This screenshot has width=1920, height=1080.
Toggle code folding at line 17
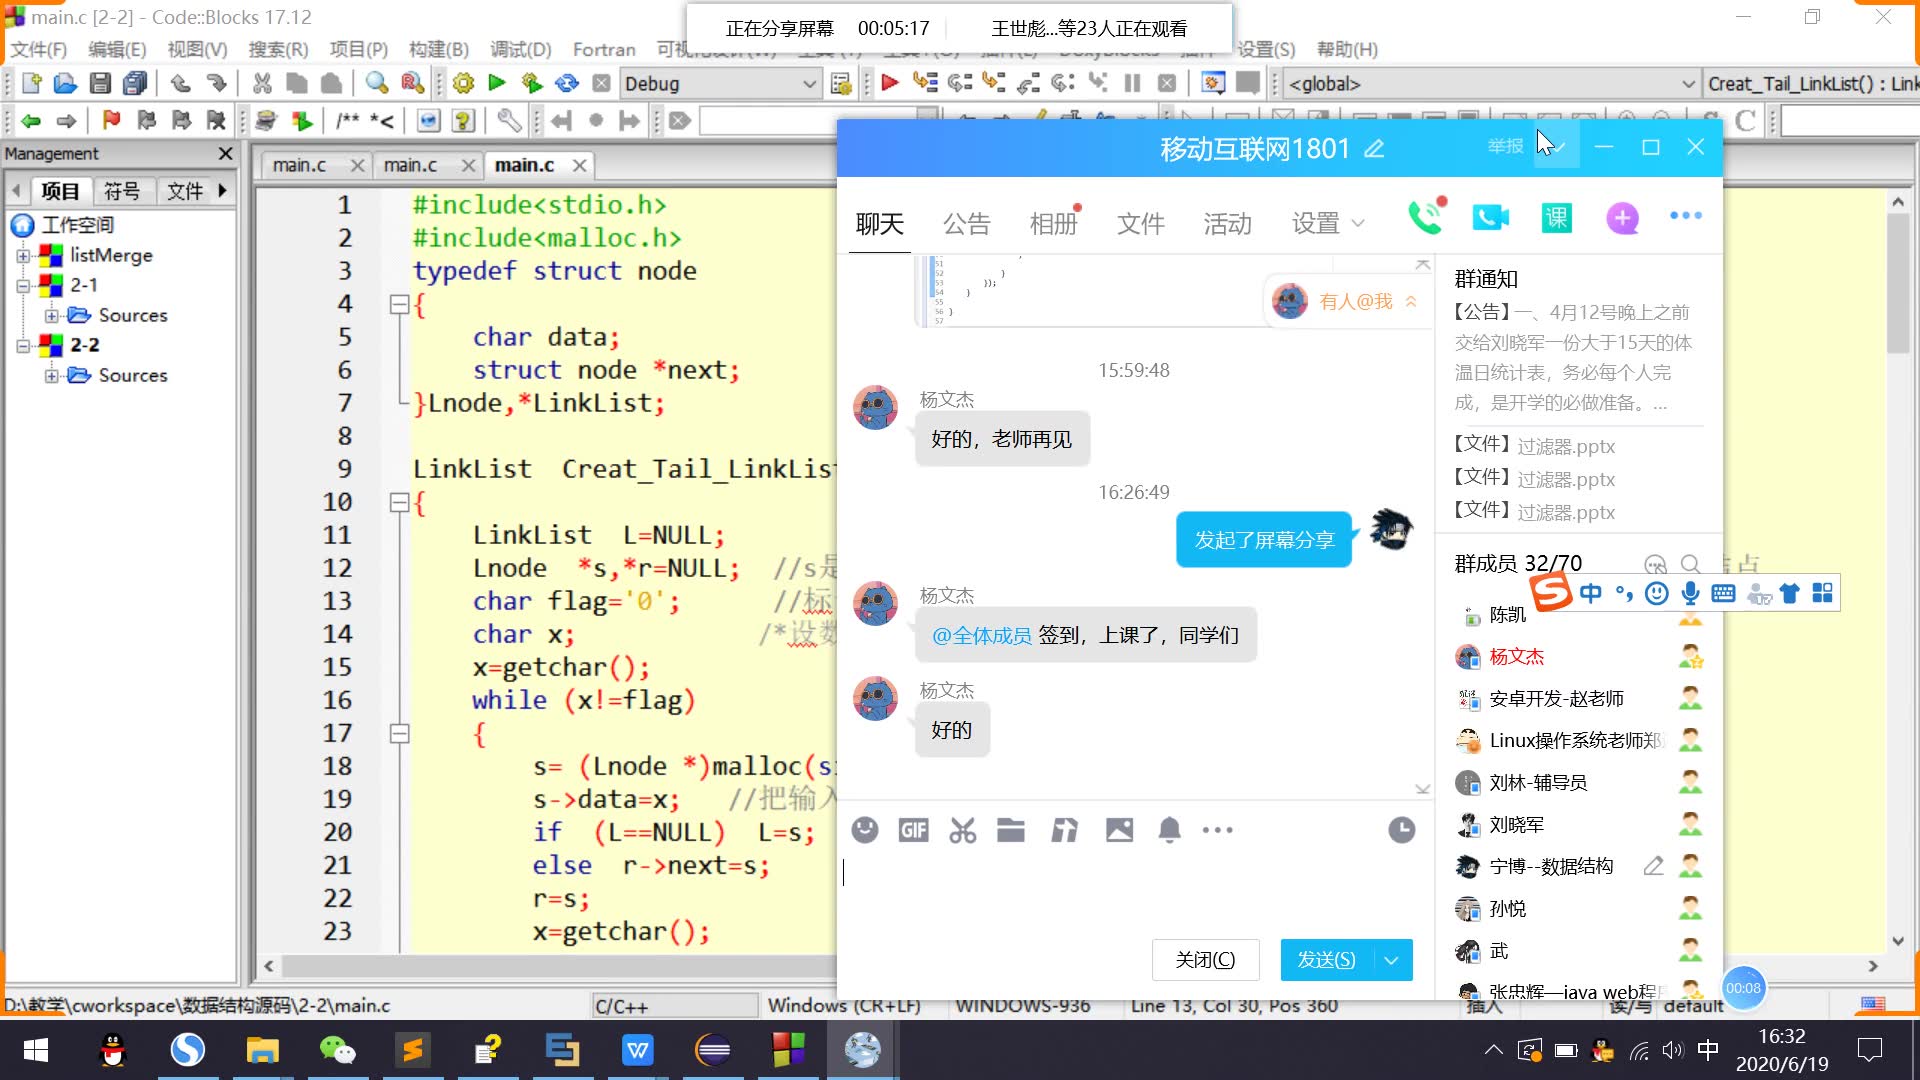click(x=399, y=733)
